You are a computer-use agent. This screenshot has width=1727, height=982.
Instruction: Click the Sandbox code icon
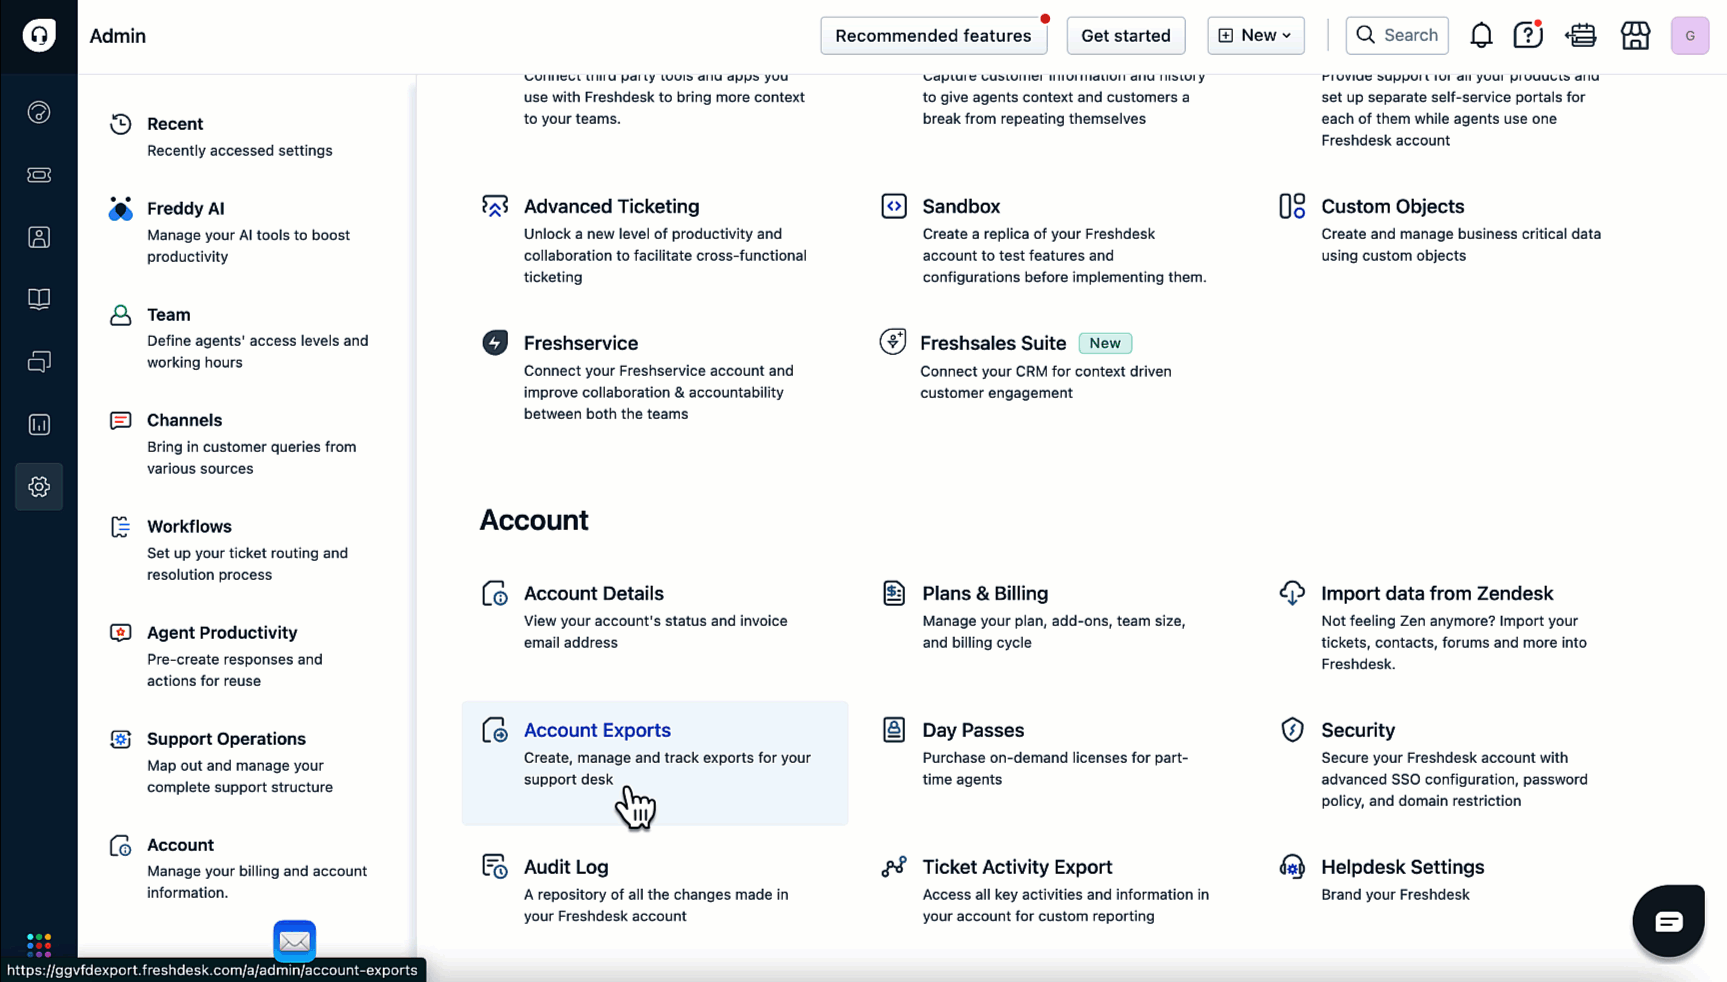pos(894,206)
